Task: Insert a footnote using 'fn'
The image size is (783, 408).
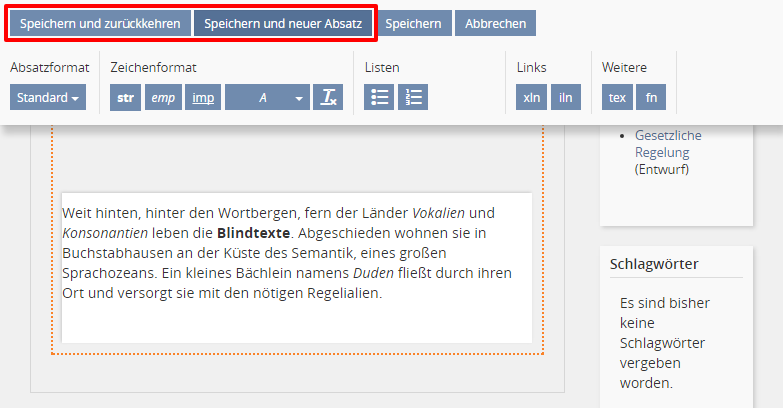Action: click(x=651, y=97)
